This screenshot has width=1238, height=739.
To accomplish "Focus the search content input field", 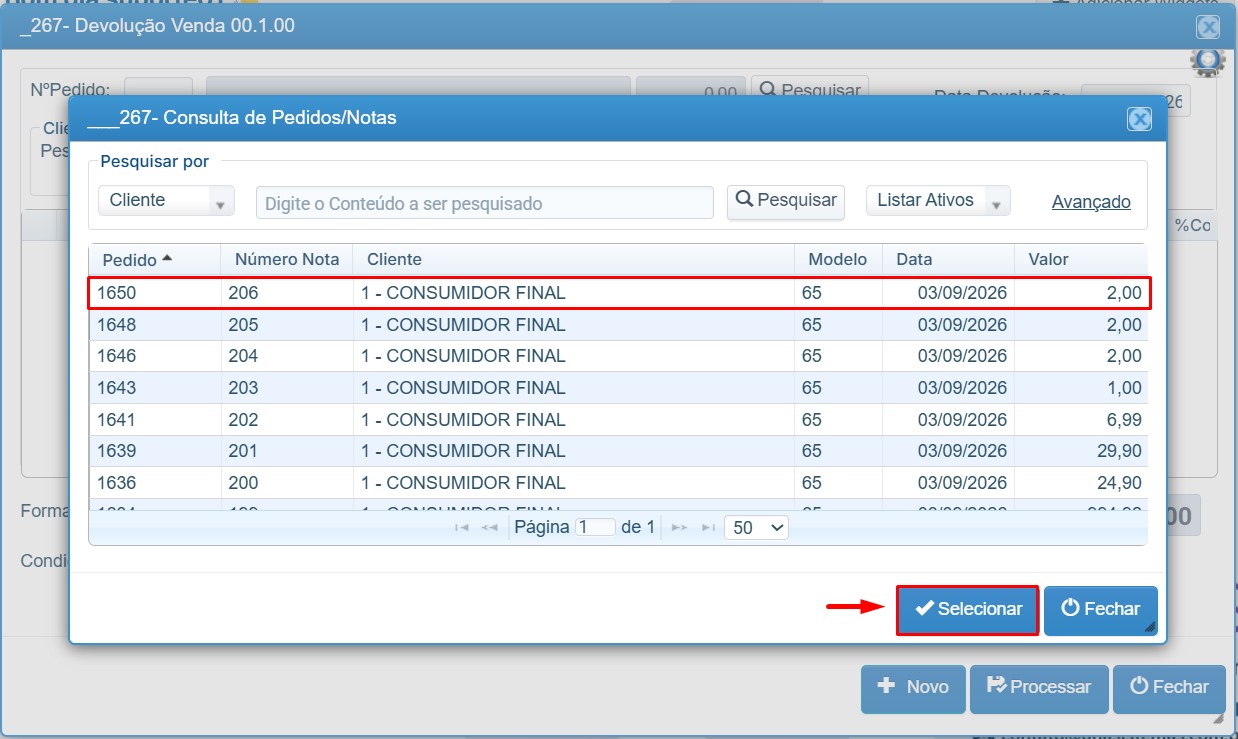I will tap(485, 203).
